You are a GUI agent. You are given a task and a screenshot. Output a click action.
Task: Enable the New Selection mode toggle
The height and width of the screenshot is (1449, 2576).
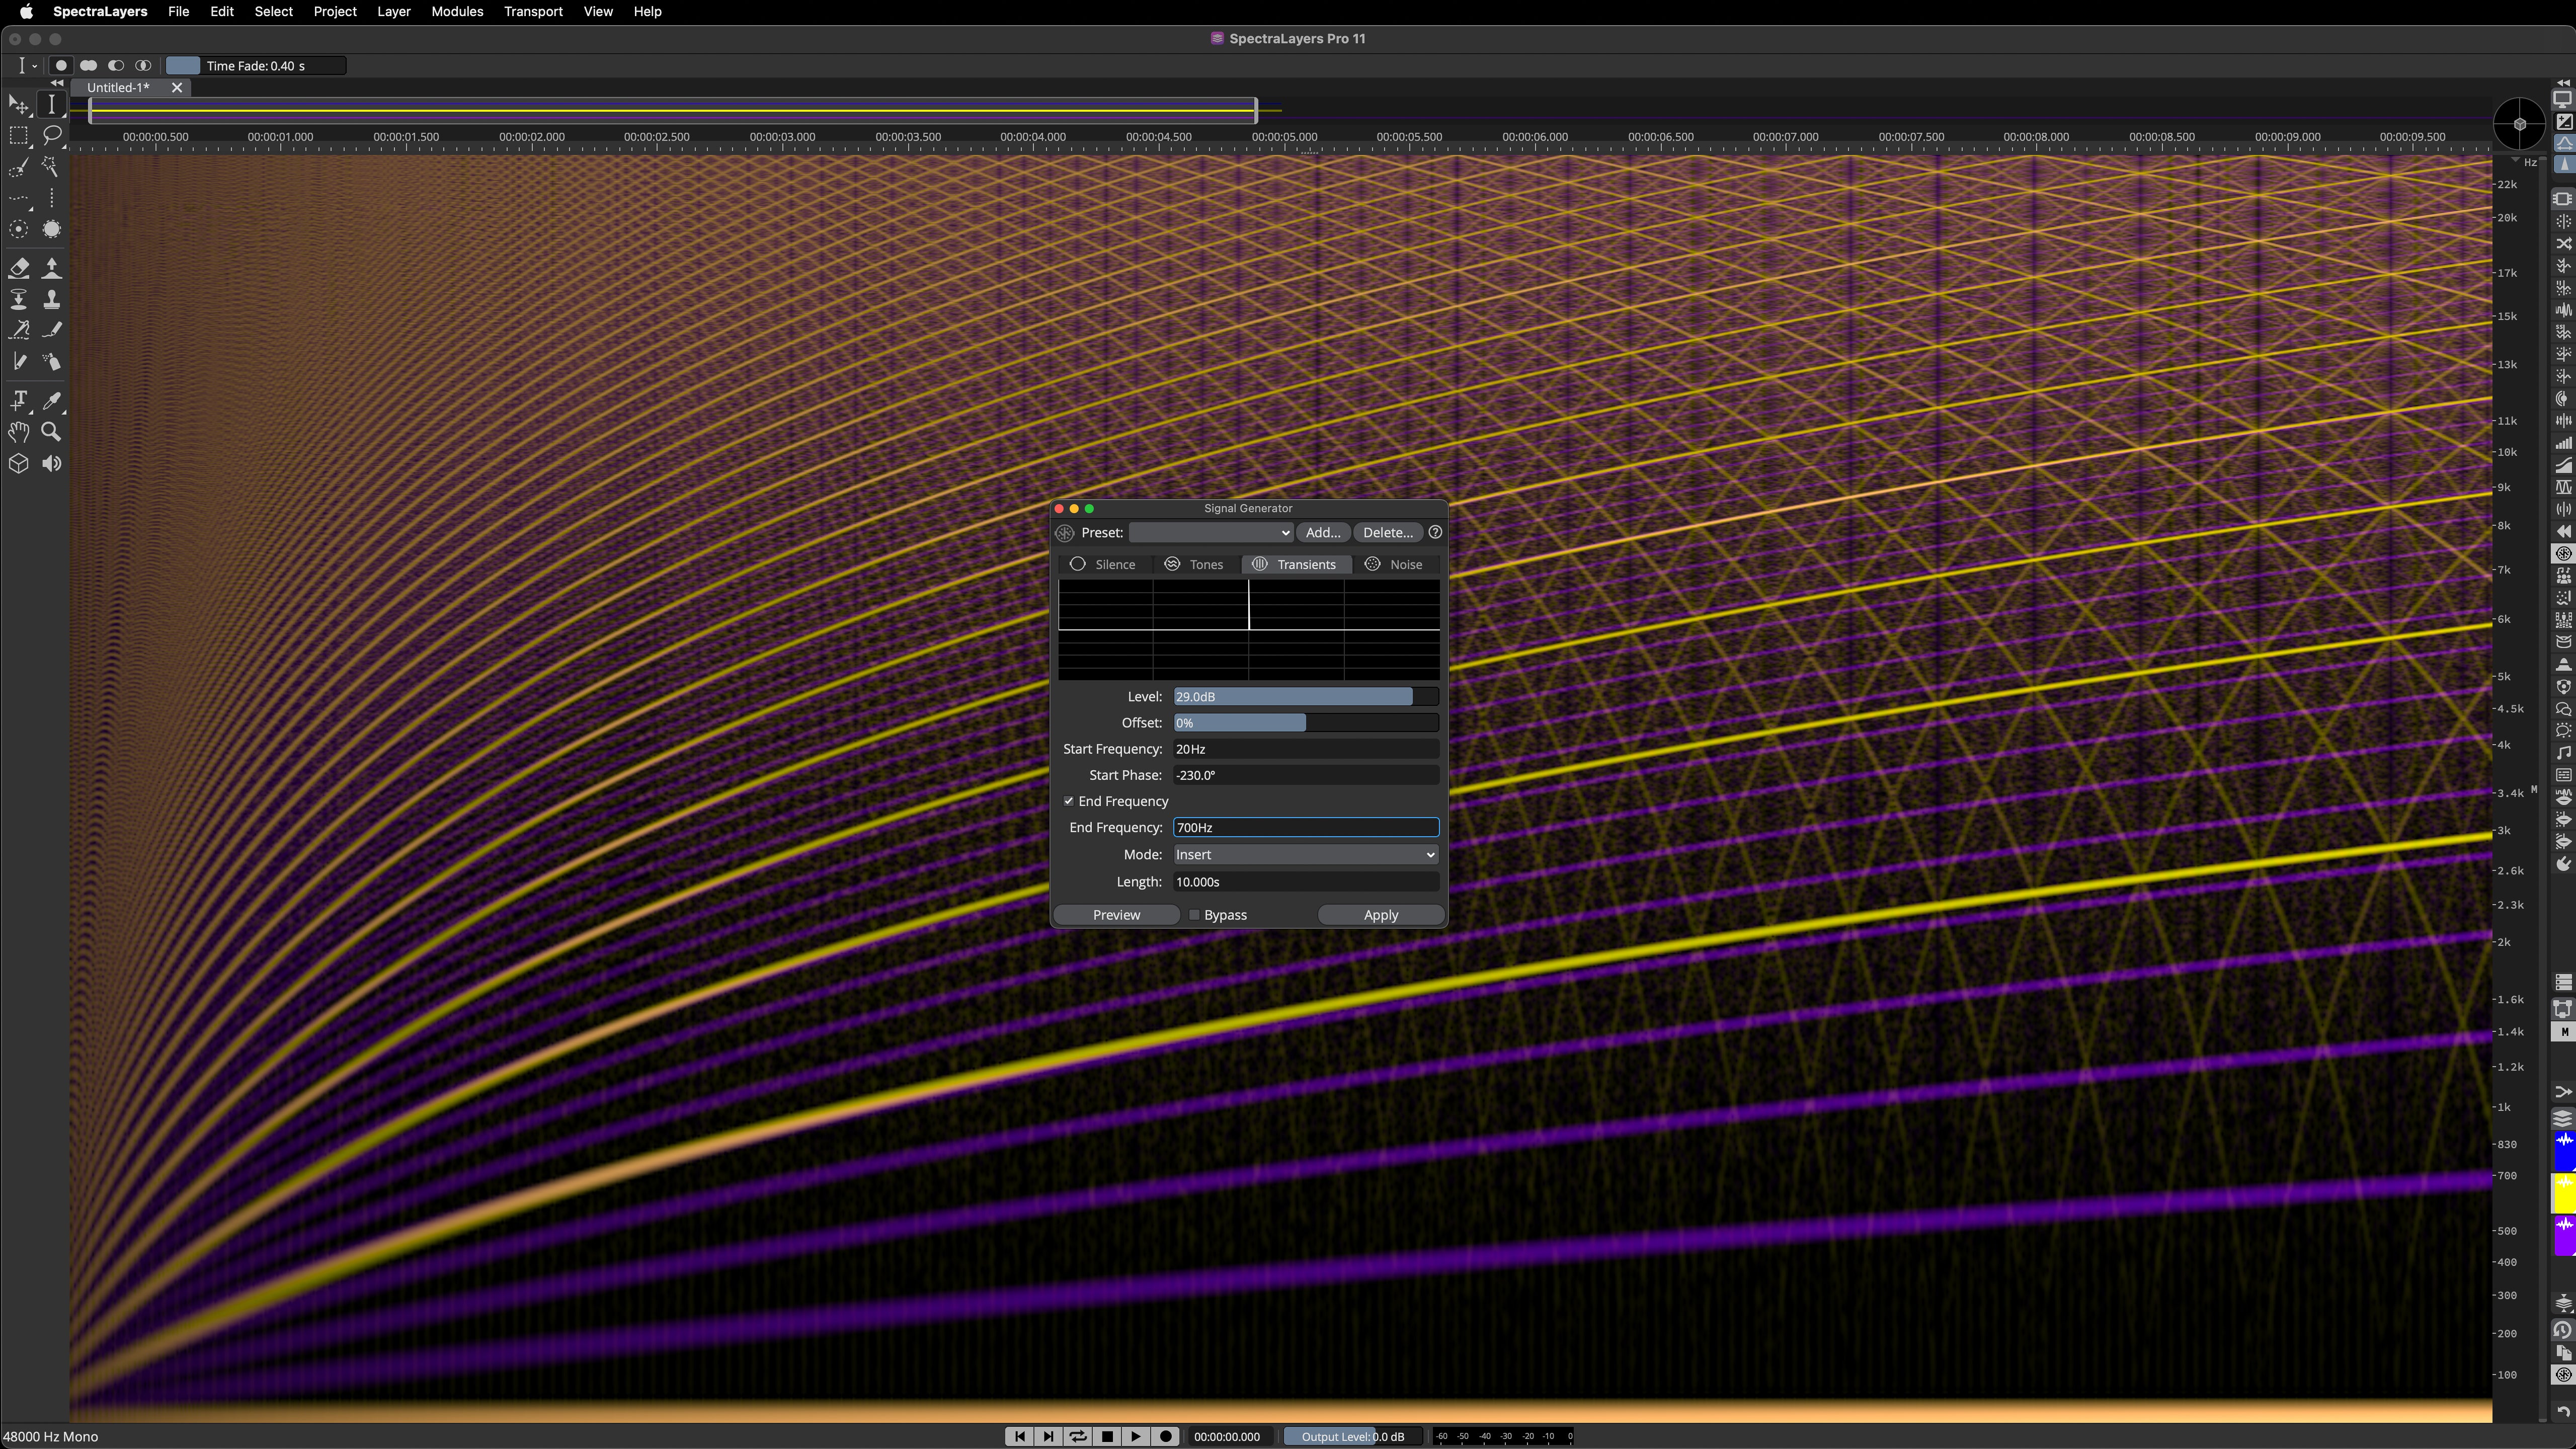pos(61,66)
